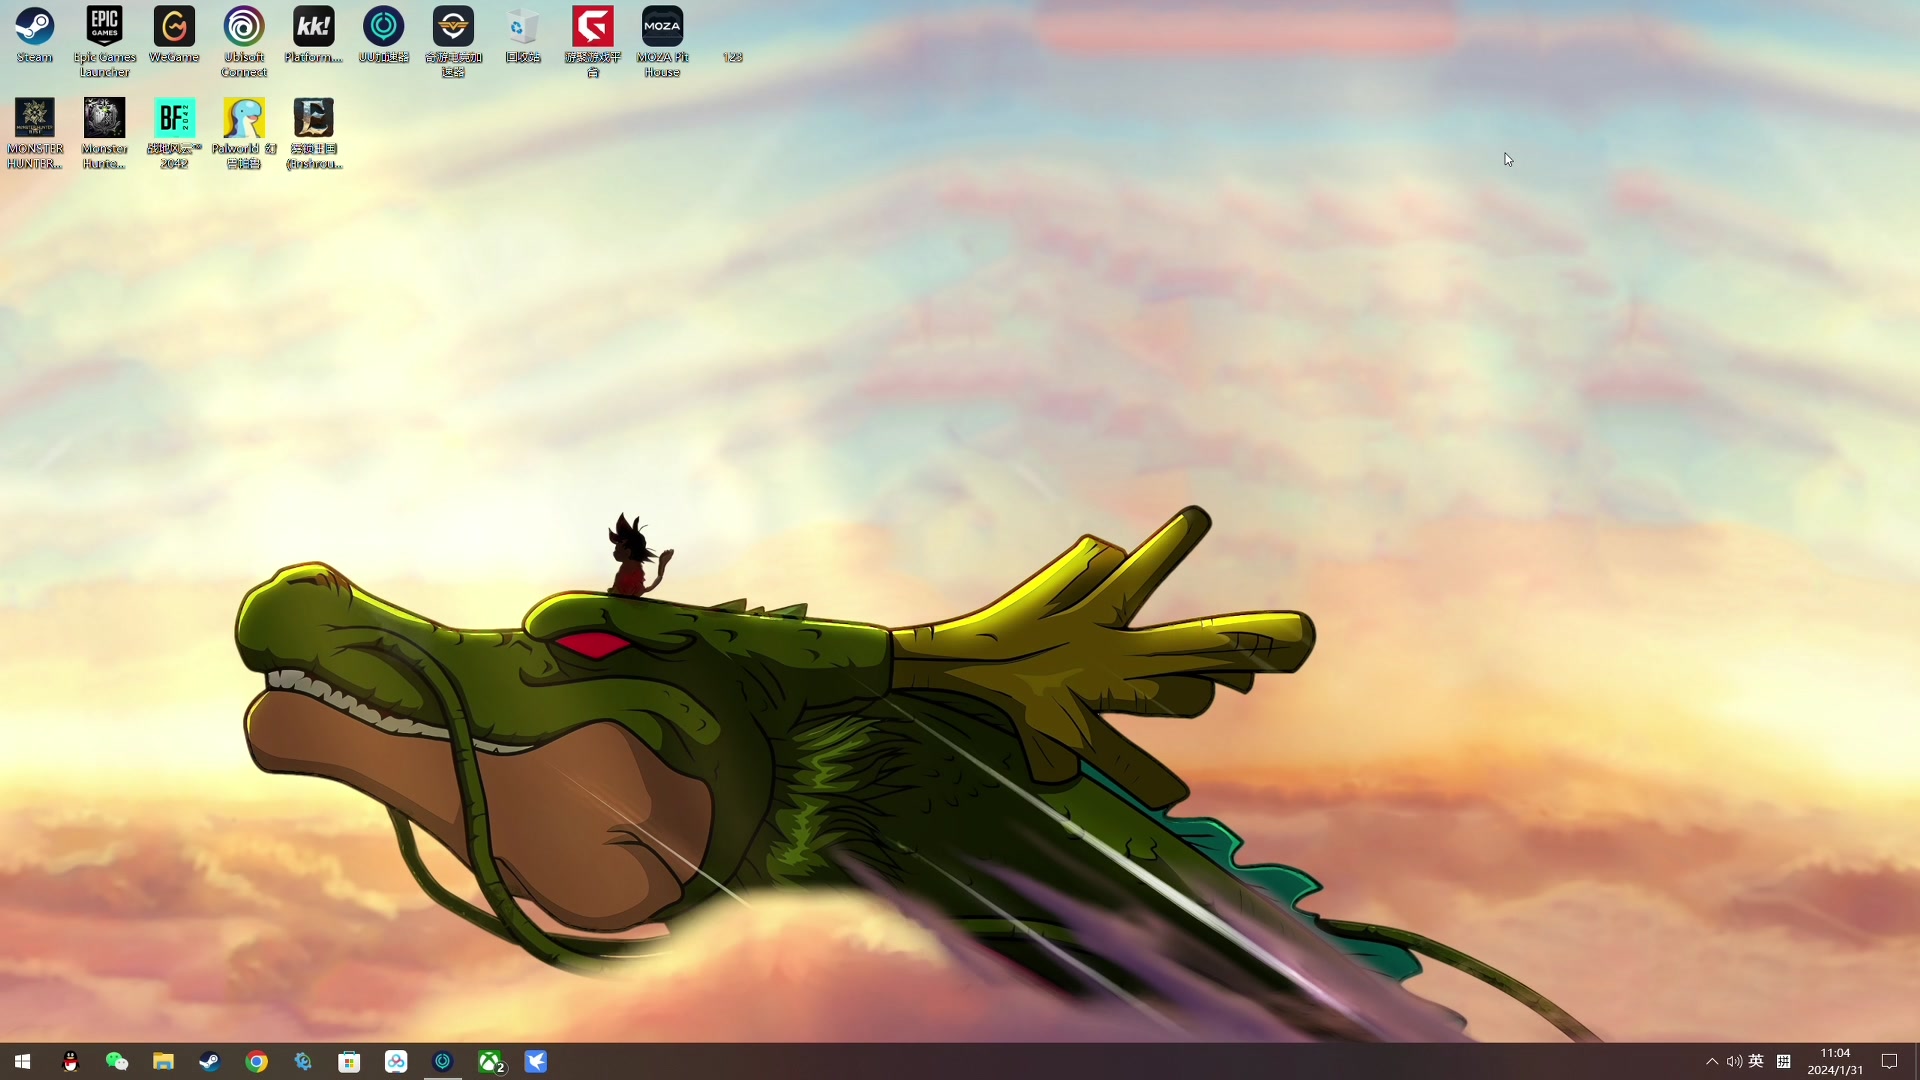This screenshot has width=1920, height=1080.
Task: Open the Xbox app in taskbar
Action: 490,1062
